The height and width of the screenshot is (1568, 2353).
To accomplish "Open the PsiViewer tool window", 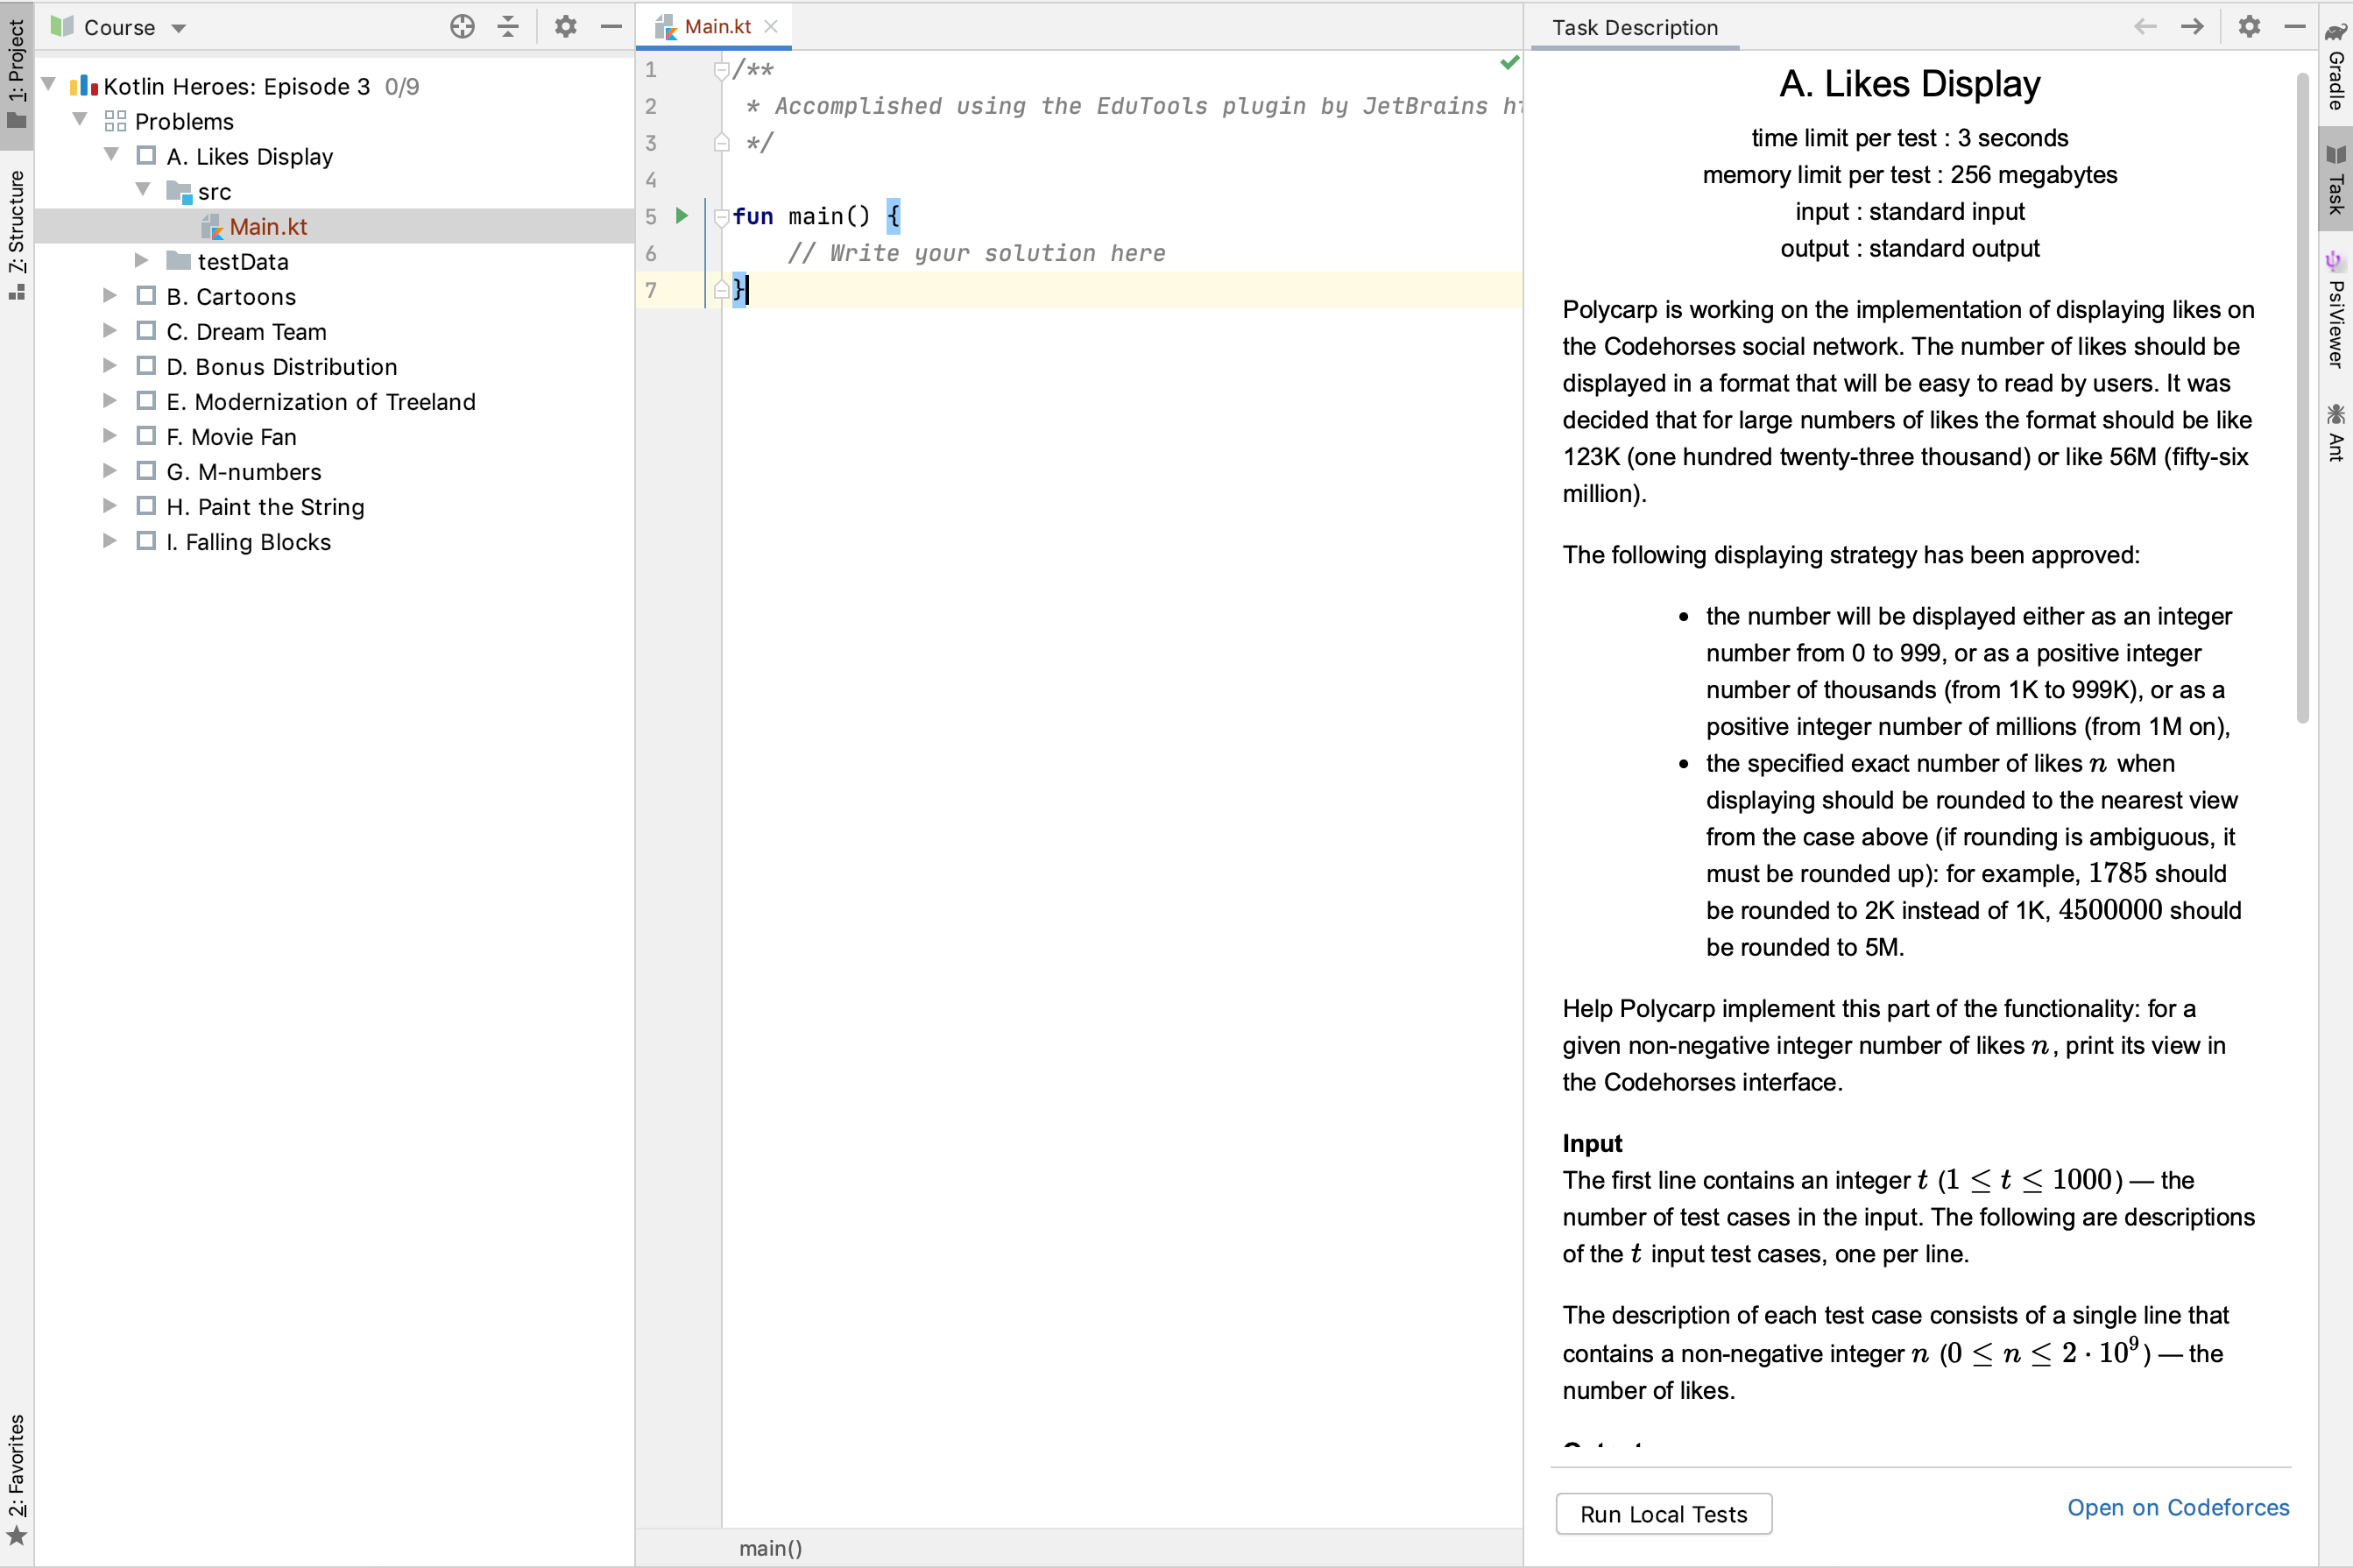I will point(2336,310).
